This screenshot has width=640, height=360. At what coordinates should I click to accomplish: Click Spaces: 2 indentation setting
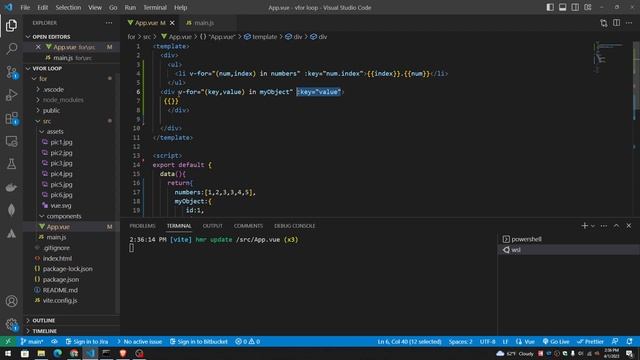pos(460,342)
